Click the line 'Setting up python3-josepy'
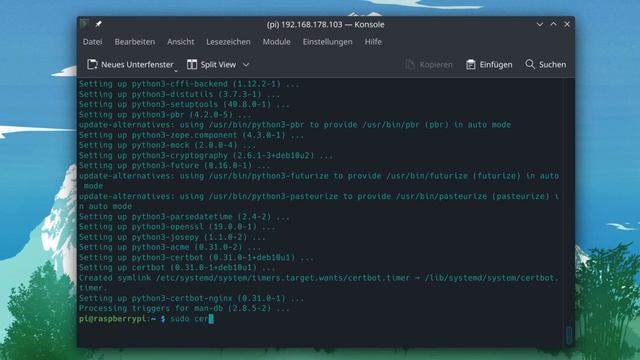Screen dimensions: 640x360 click(x=172, y=237)
